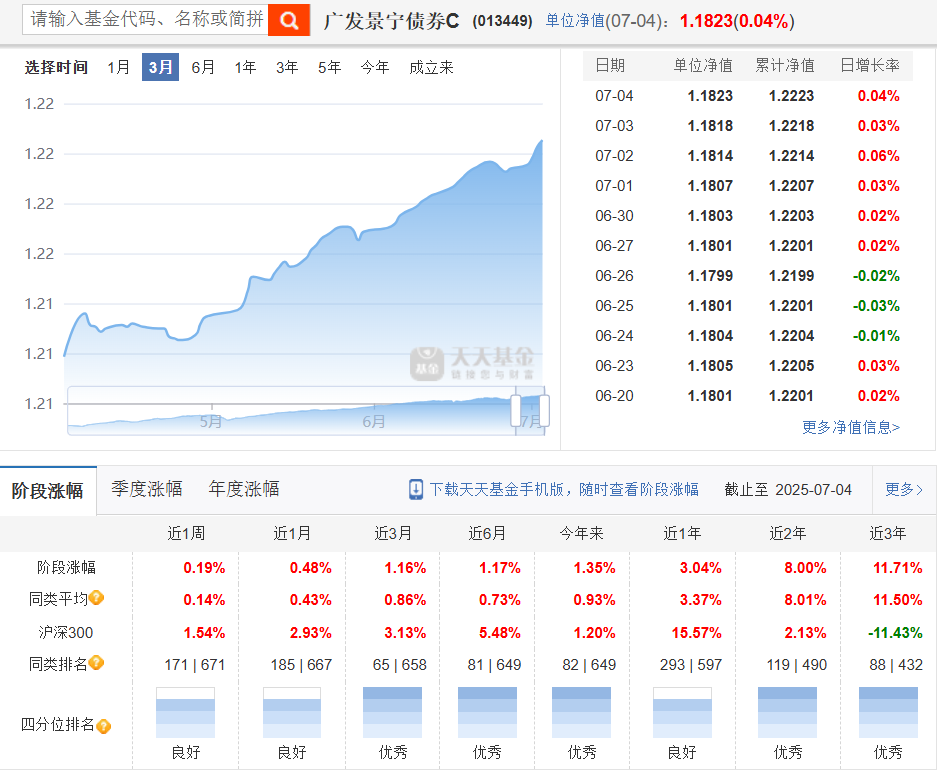937x776 pixels.
Task: Click the 累计净值 column header
Action: click(x=785, y=65)
